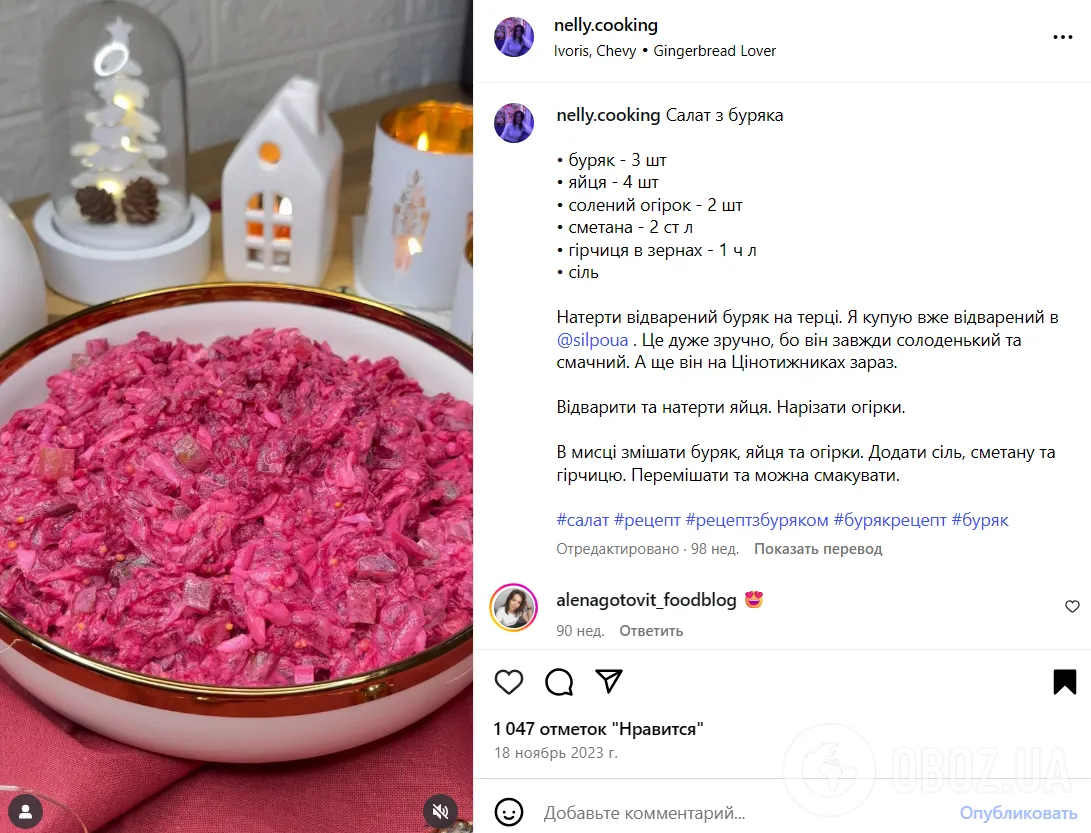Image resolution: width=1091 pixels, height=833 pixels.
Task: Open alenagotovit_foodblog avatar story ring
Action: [513, 607]
